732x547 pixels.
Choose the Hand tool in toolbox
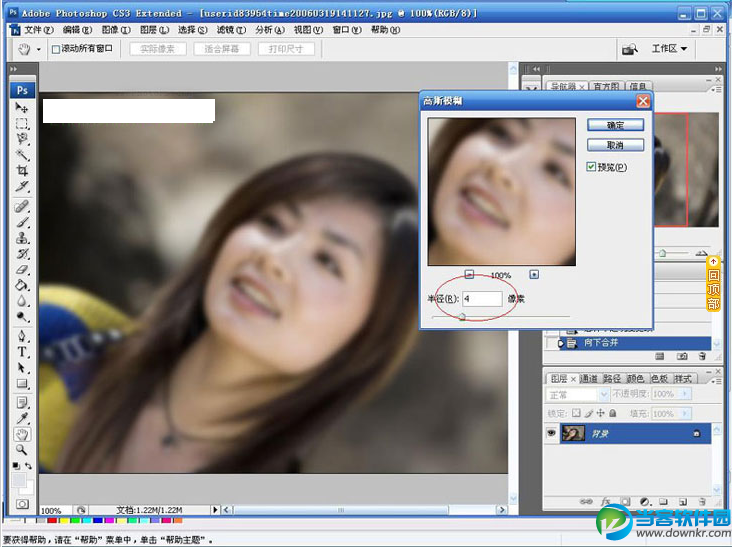pyautogui.click(x=22, y=434)
